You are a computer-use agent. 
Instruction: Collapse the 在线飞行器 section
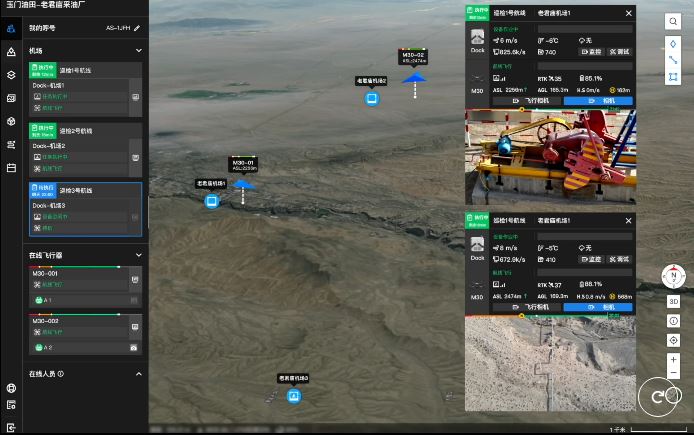point(138,256)
